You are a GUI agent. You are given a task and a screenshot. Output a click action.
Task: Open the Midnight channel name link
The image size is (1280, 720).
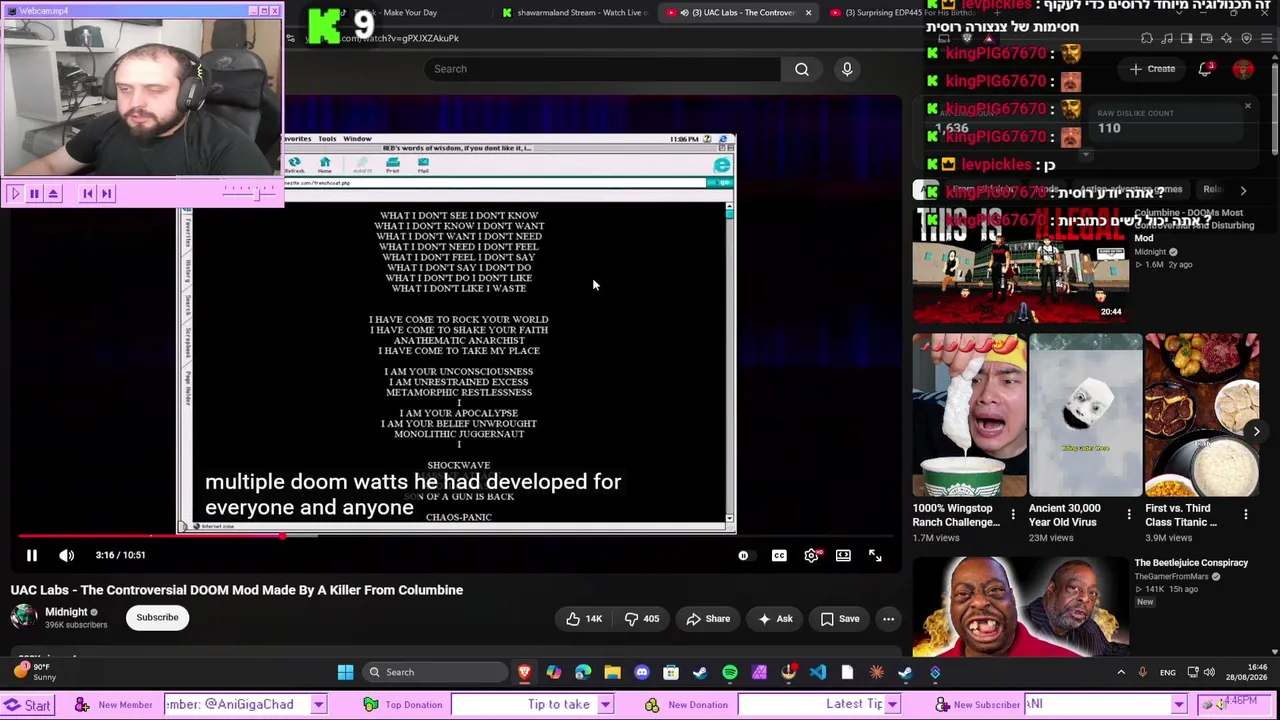coord(66,612)
